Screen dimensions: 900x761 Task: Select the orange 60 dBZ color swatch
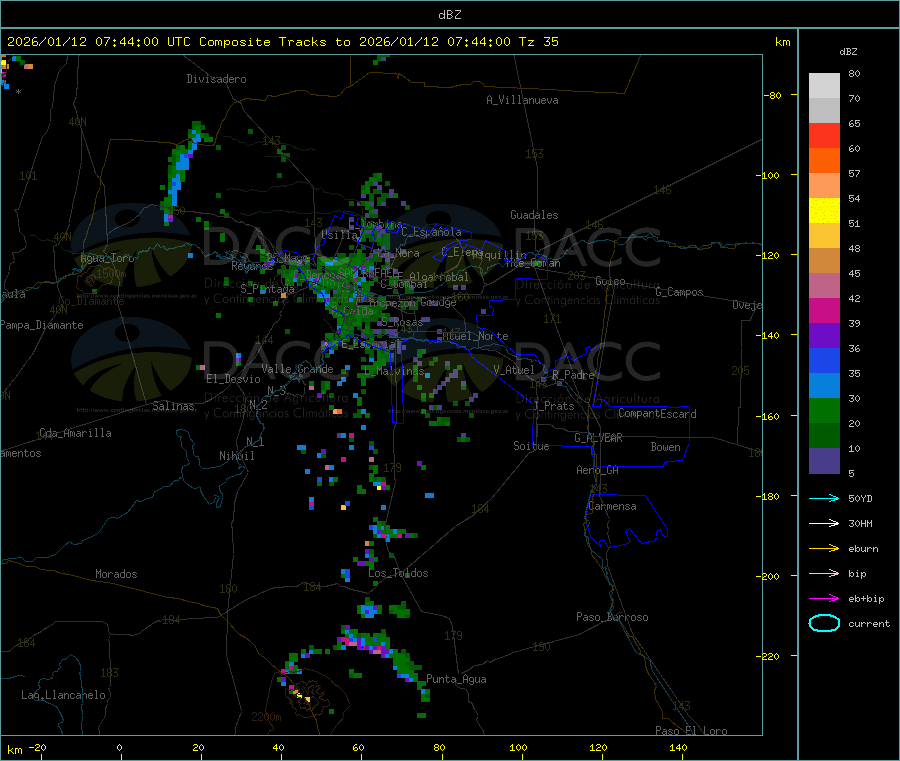tap(824, 161)
